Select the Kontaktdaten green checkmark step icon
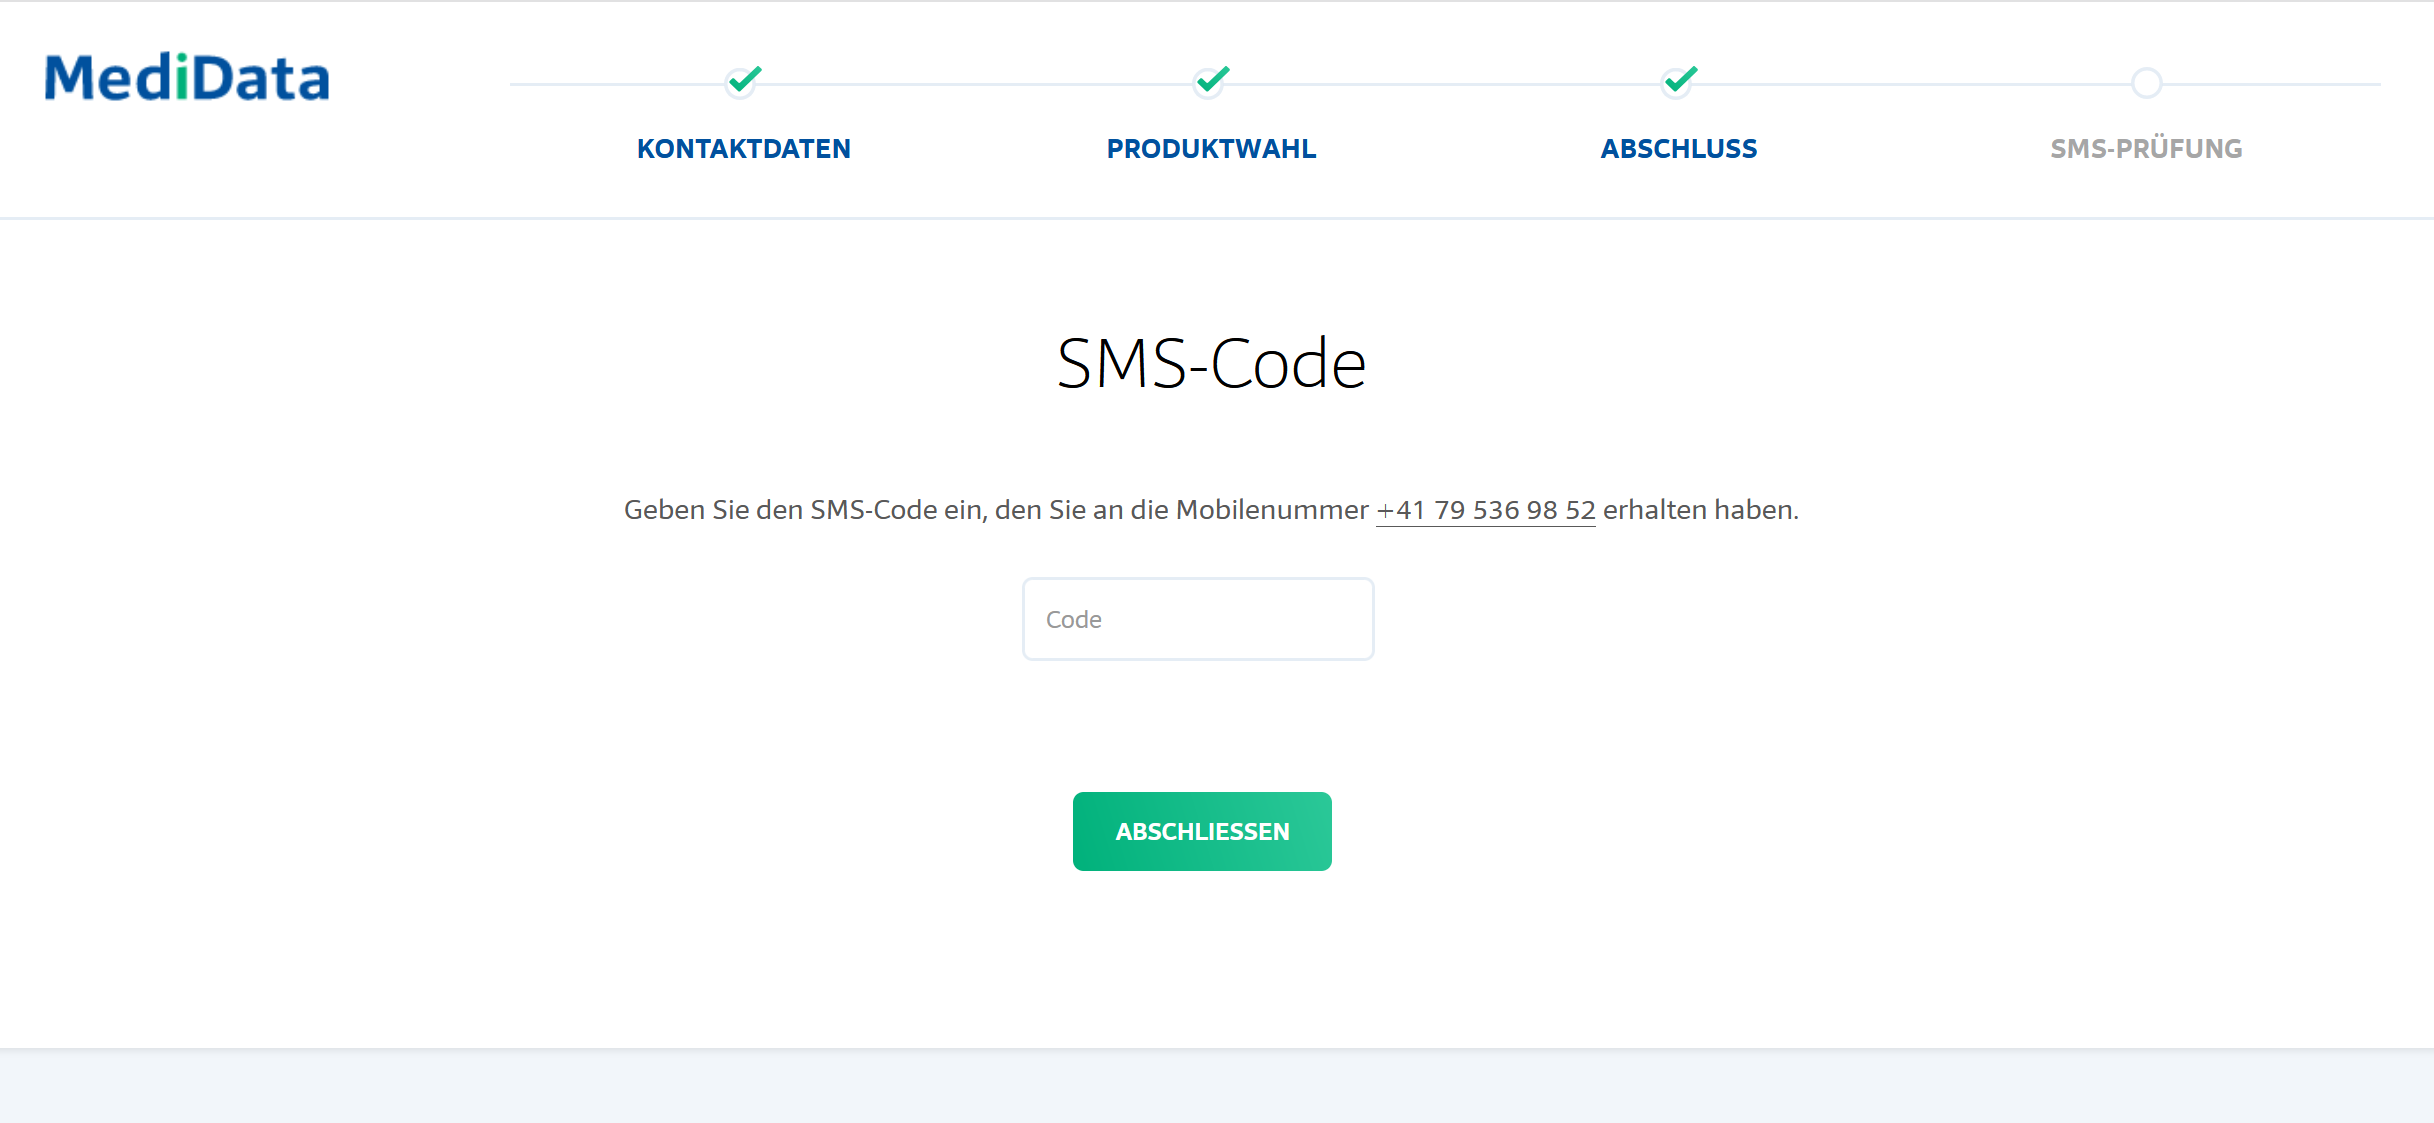The height and width of the screenshot is (1123, 2434). (x=743, y=80)
